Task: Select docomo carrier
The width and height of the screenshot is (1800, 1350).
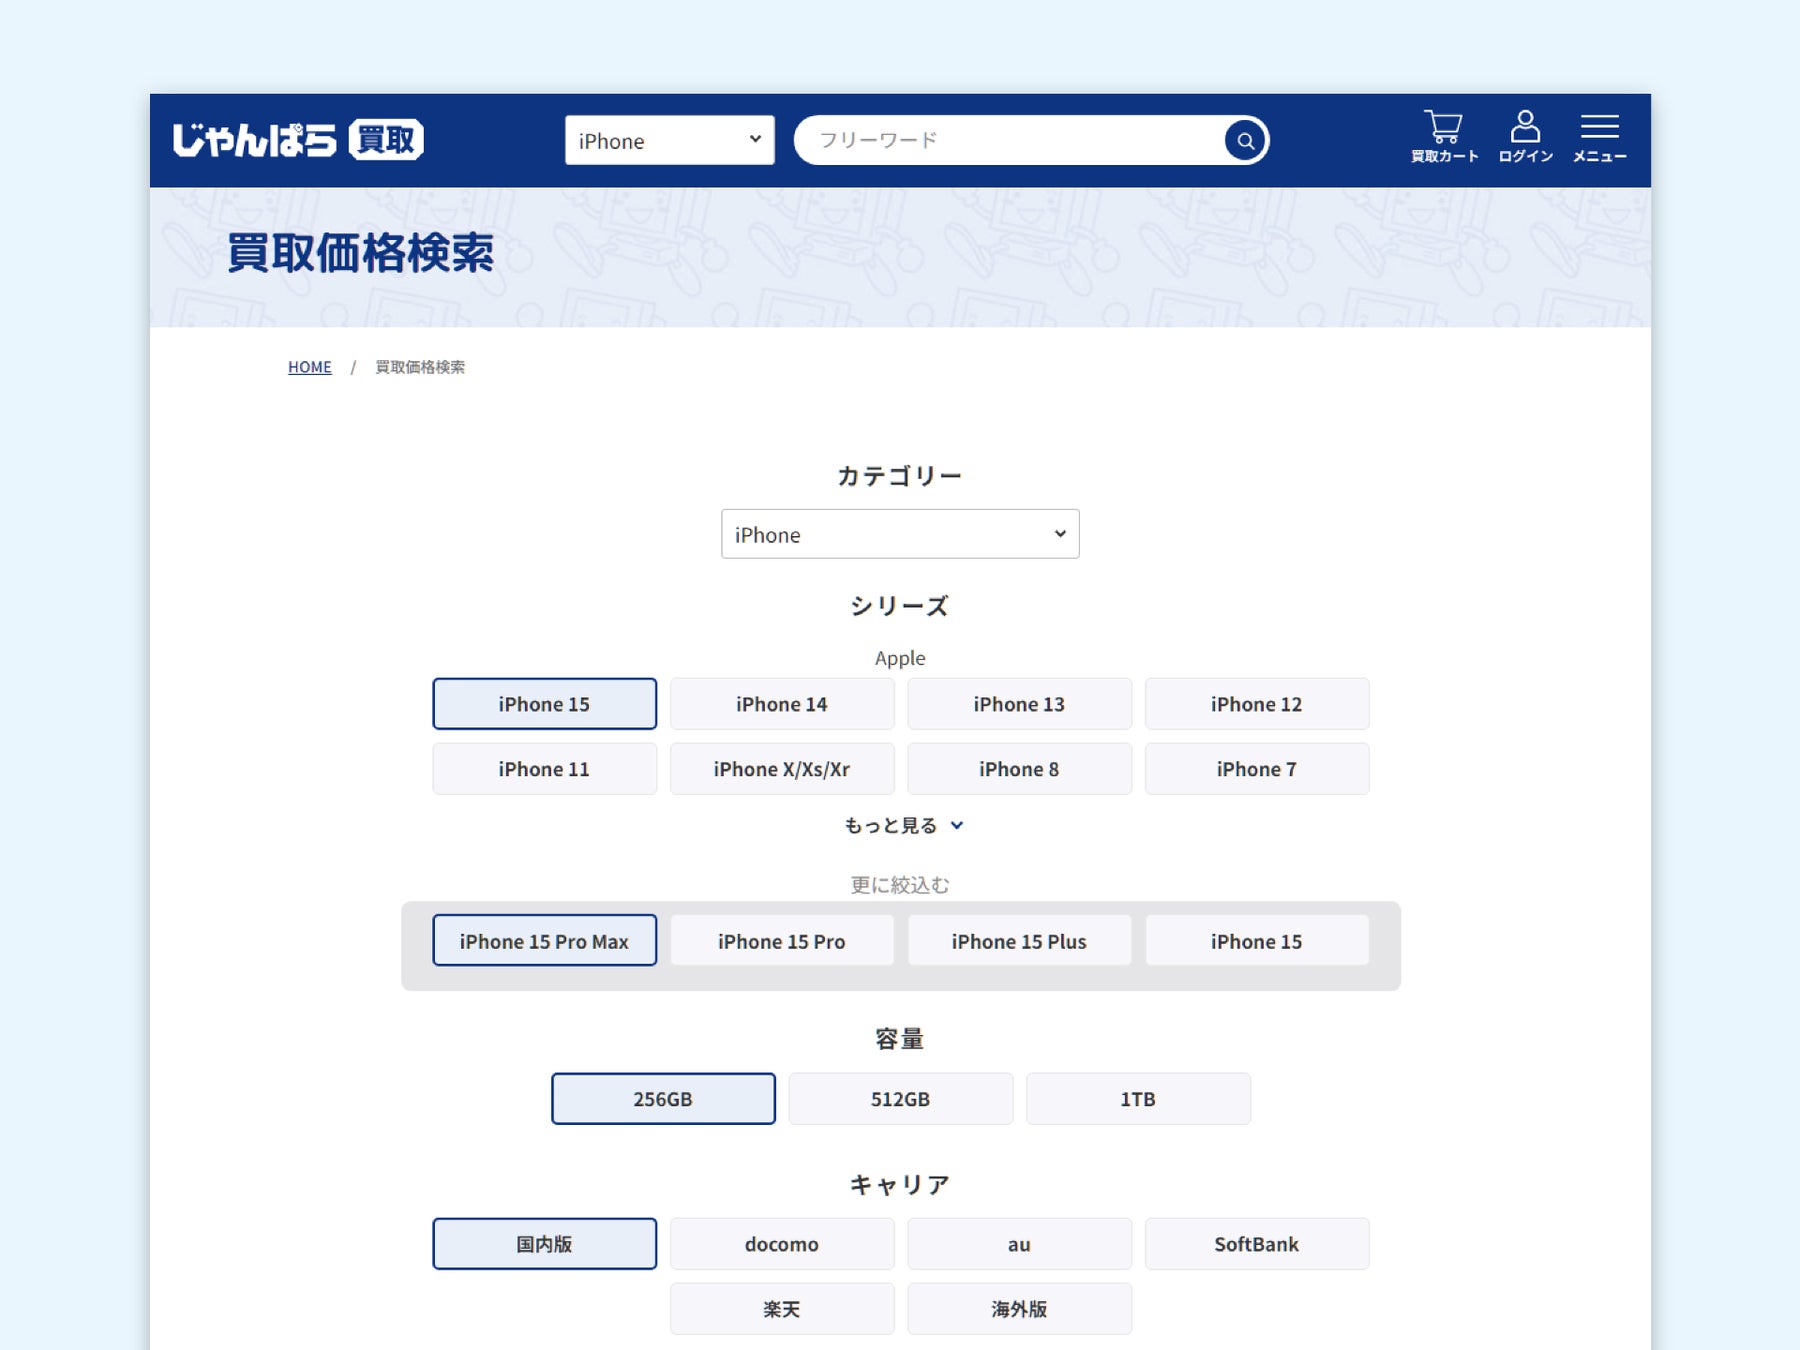Action: pyautogui.click(x=782, y=1244)
